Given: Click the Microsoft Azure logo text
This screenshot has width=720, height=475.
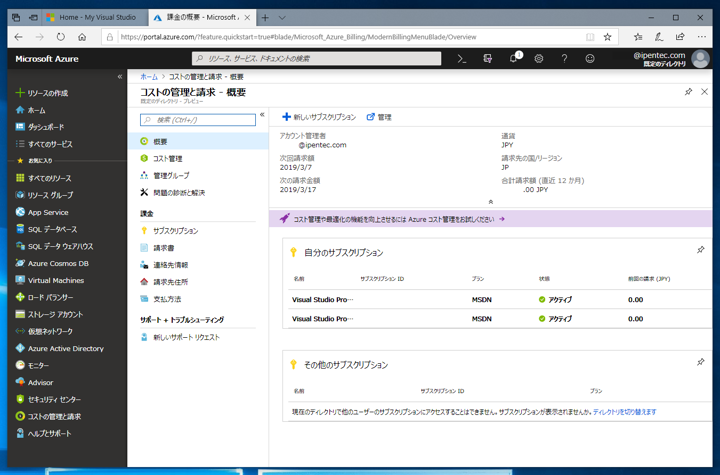Looking at the screenshot, I should 47,59.
